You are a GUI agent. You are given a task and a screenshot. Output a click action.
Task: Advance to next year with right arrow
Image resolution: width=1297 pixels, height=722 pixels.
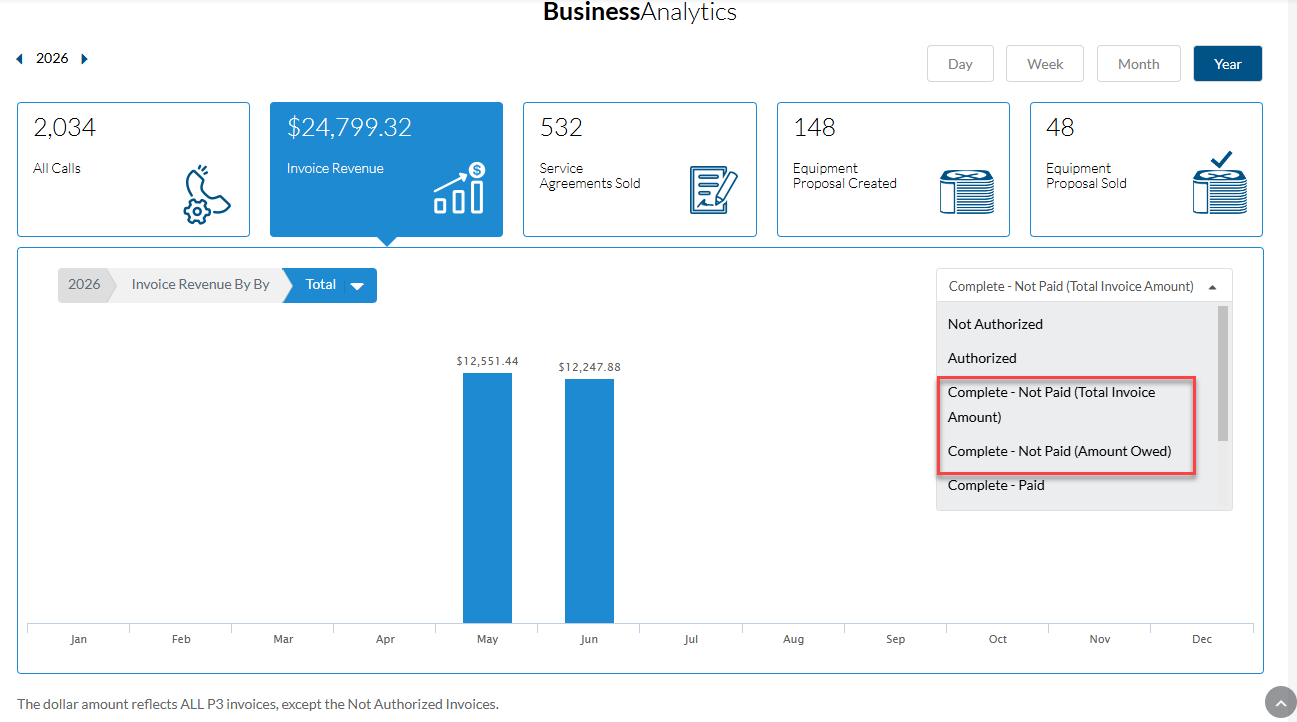click(x=84, y=59)
